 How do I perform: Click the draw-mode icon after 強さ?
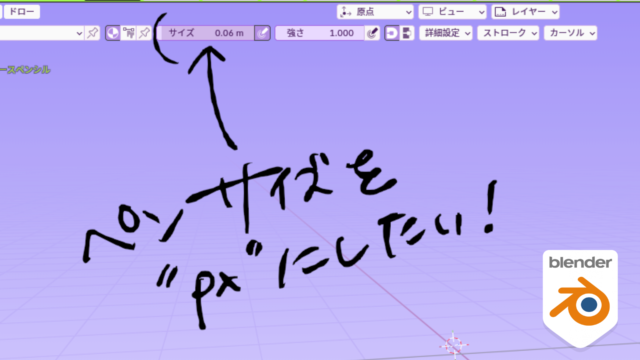(391, 33)
